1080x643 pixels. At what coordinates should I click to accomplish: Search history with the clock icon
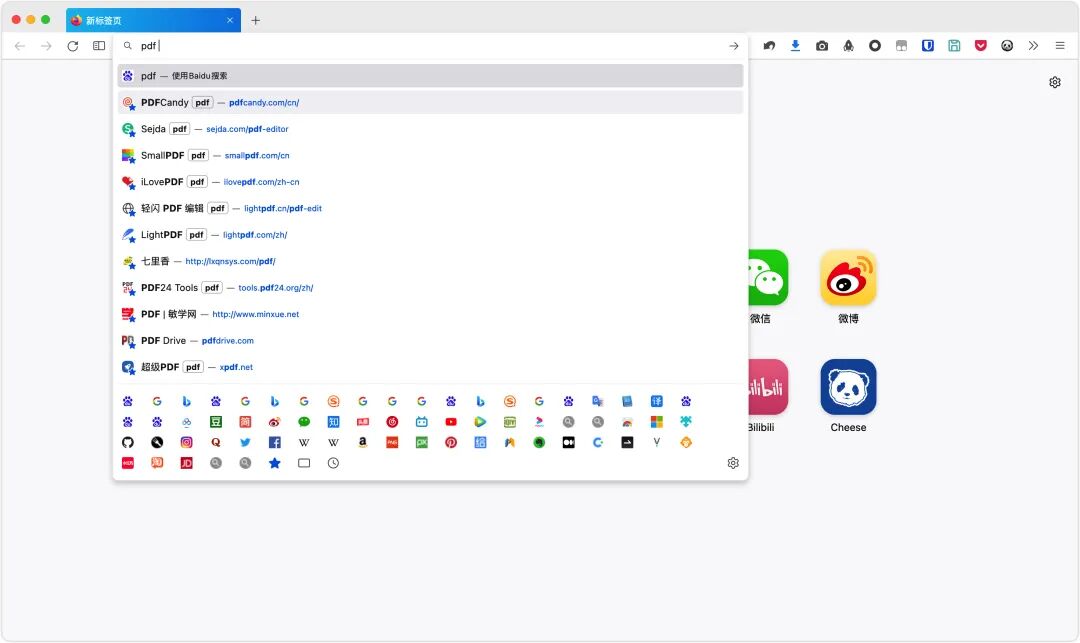(333, 463)
